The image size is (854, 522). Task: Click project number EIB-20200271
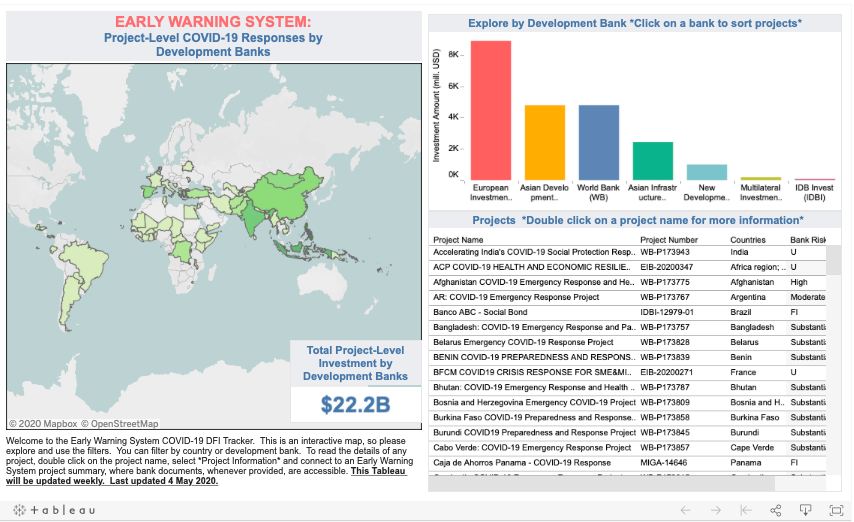click(x=667, y=372)
